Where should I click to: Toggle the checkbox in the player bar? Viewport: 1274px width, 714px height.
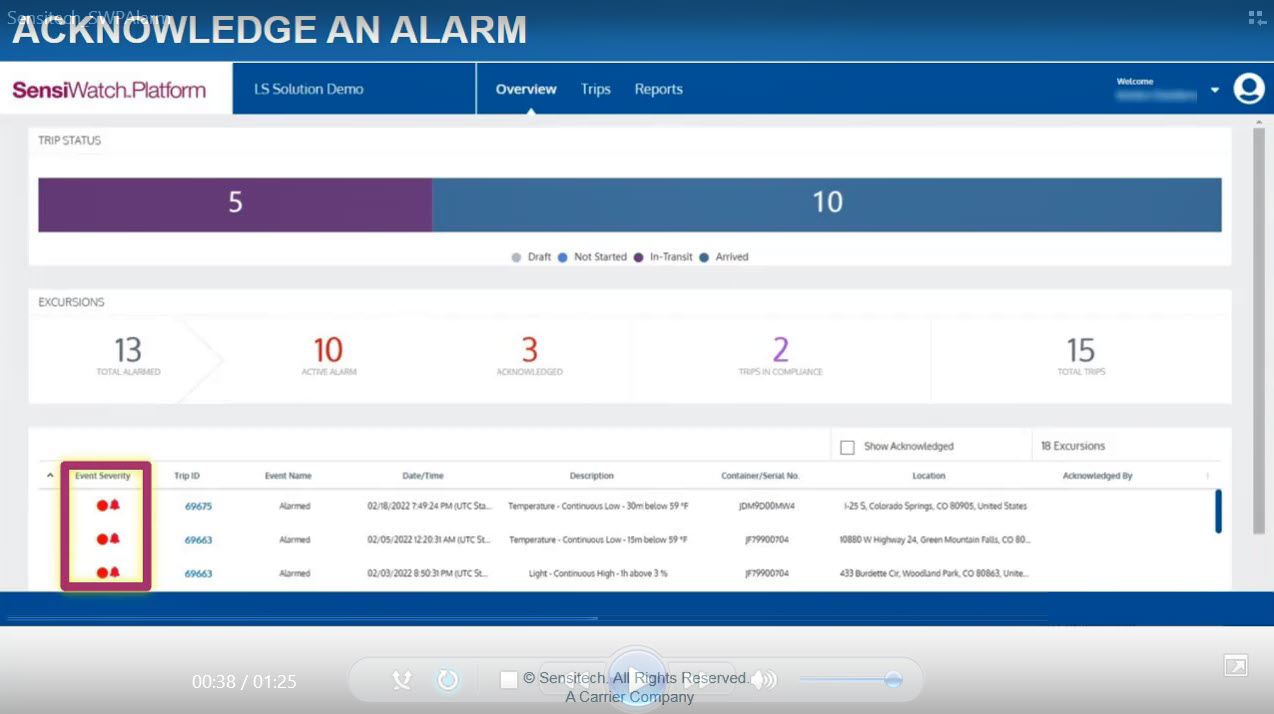click(509, 680)
